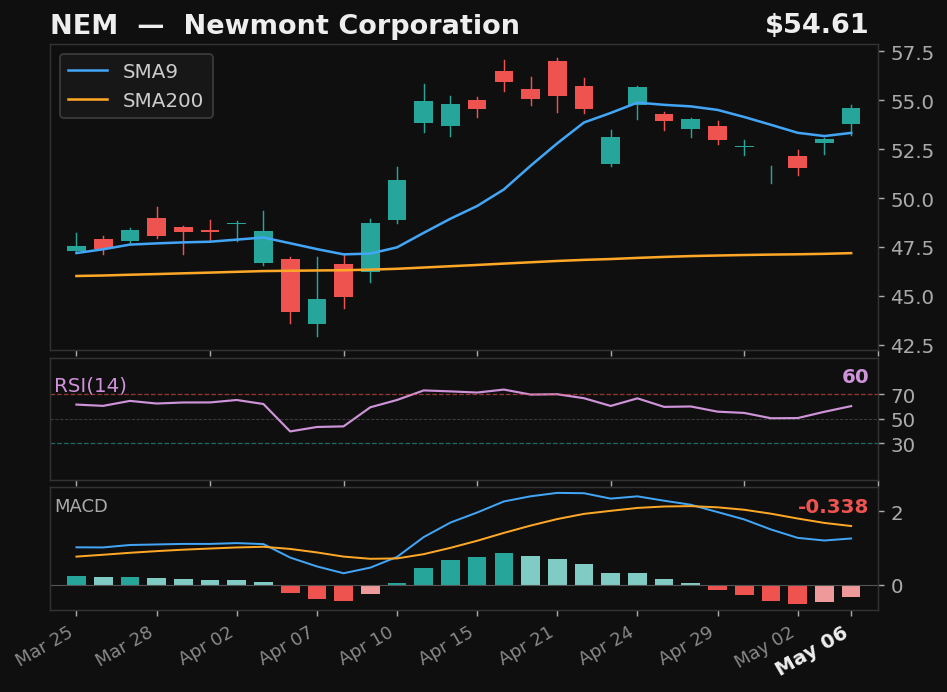
Task: Click the Apr 02 date label
Action: click(x=206, y=645)
